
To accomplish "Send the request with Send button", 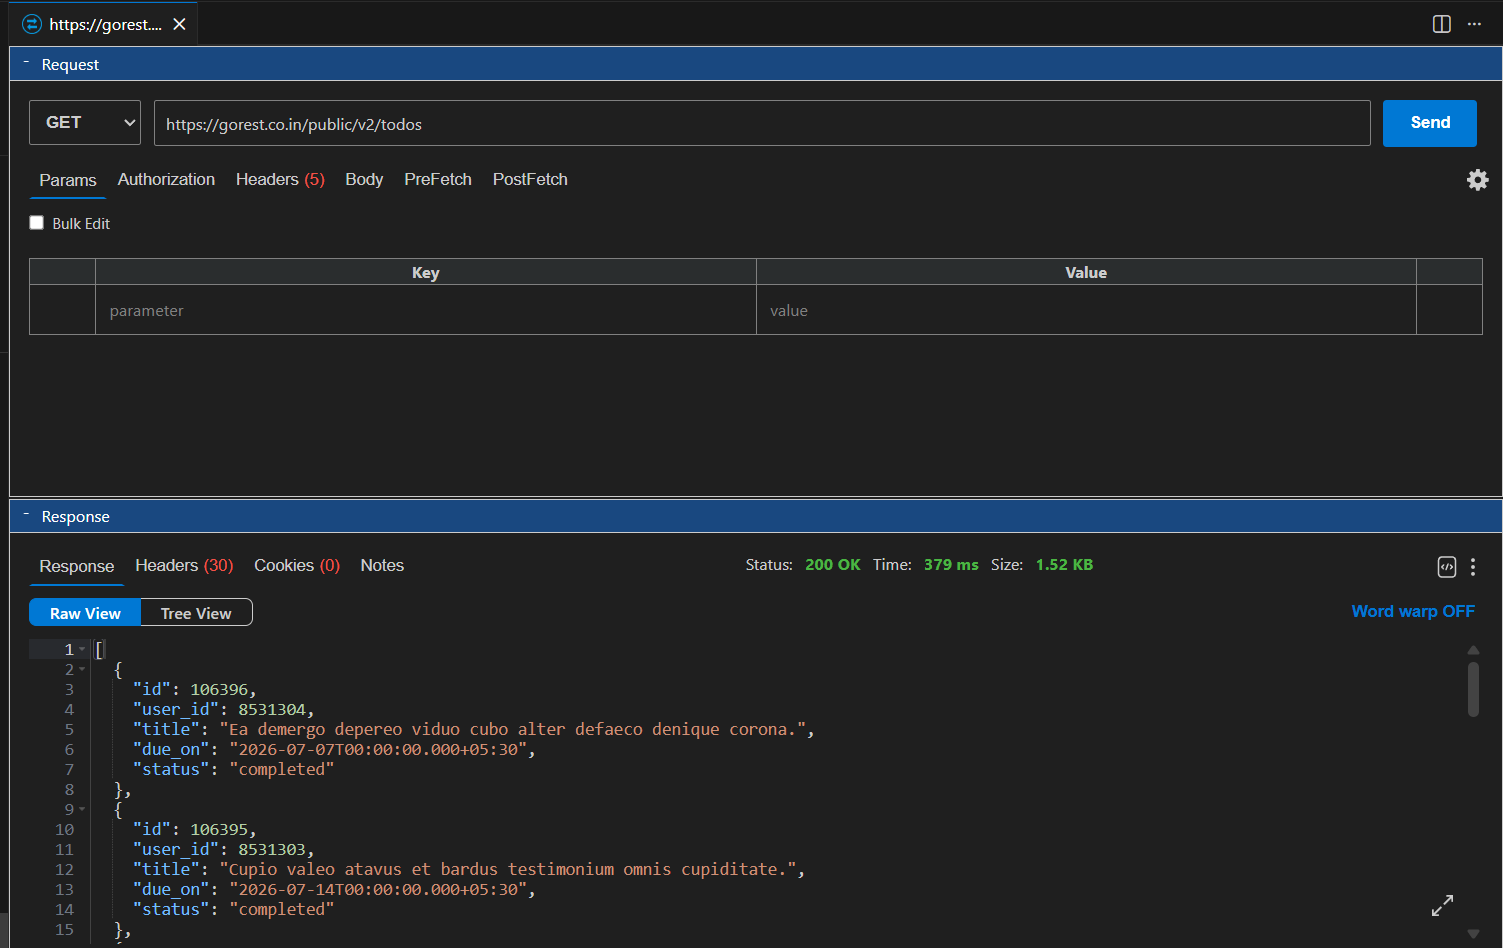I will 1430,123.
